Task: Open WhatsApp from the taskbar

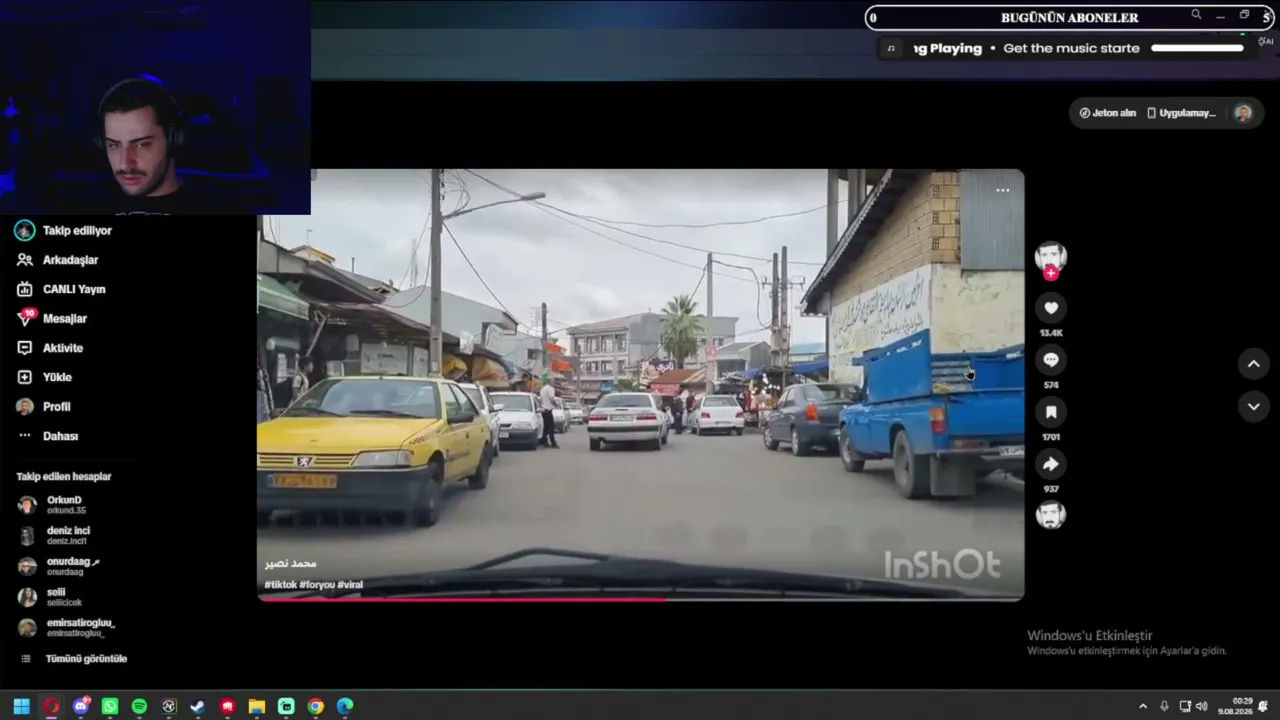Action: 110,706
